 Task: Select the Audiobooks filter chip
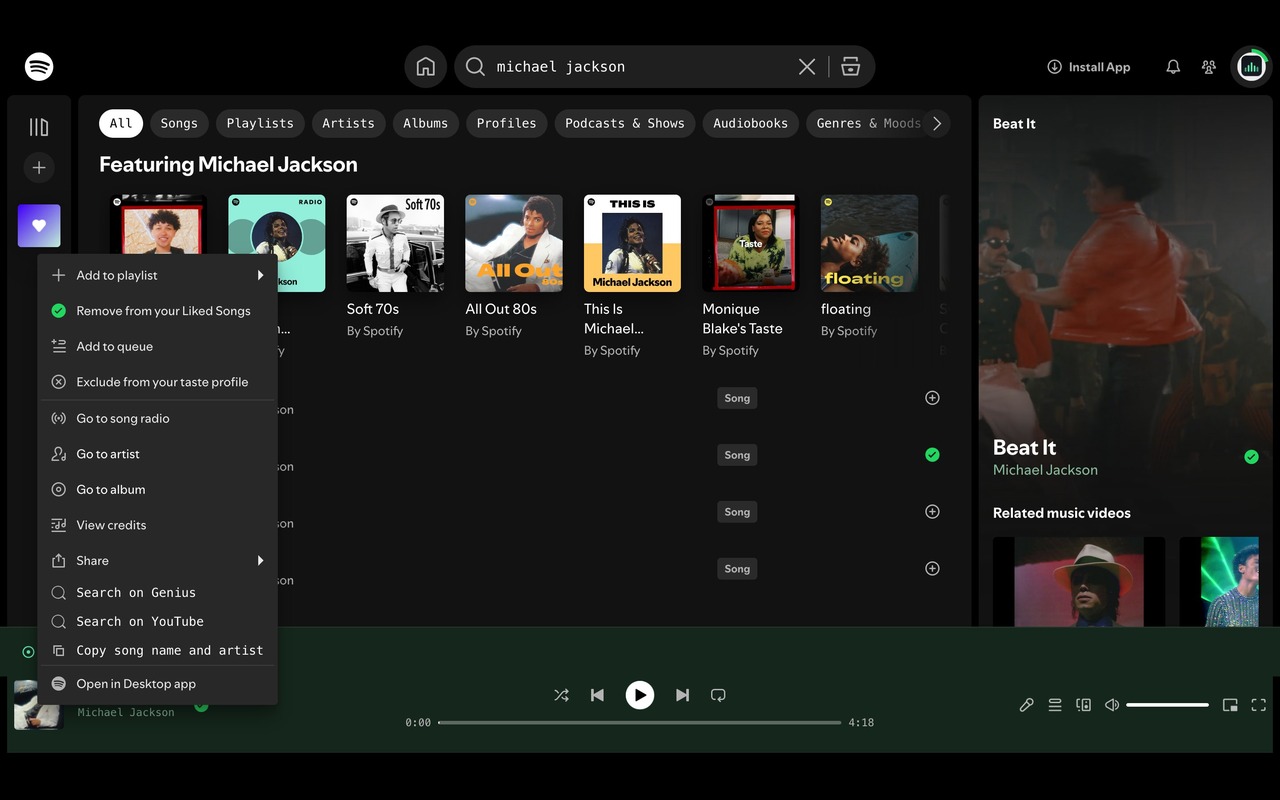point(750,123)
